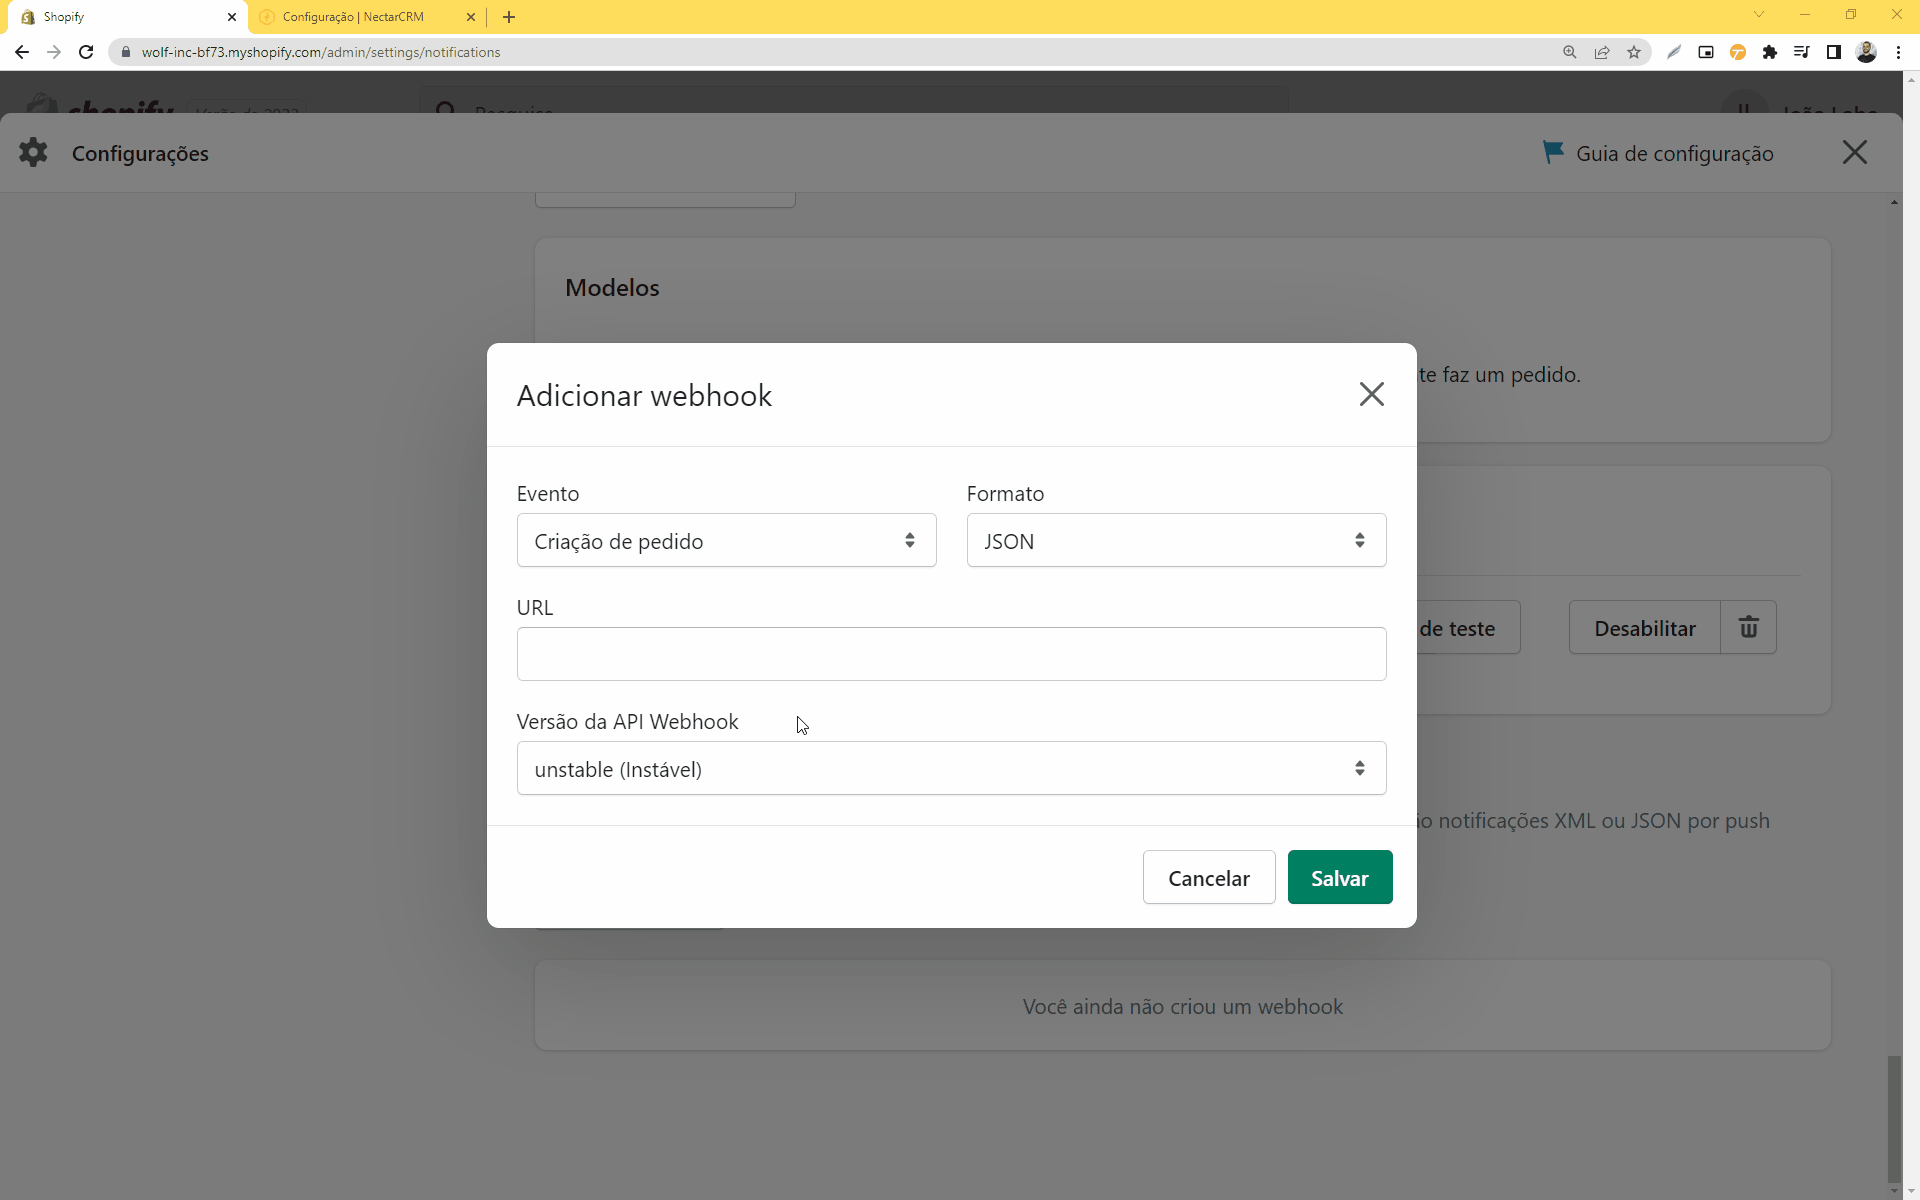Switch to the Shopify browser tab

click(x=125, y=17)
